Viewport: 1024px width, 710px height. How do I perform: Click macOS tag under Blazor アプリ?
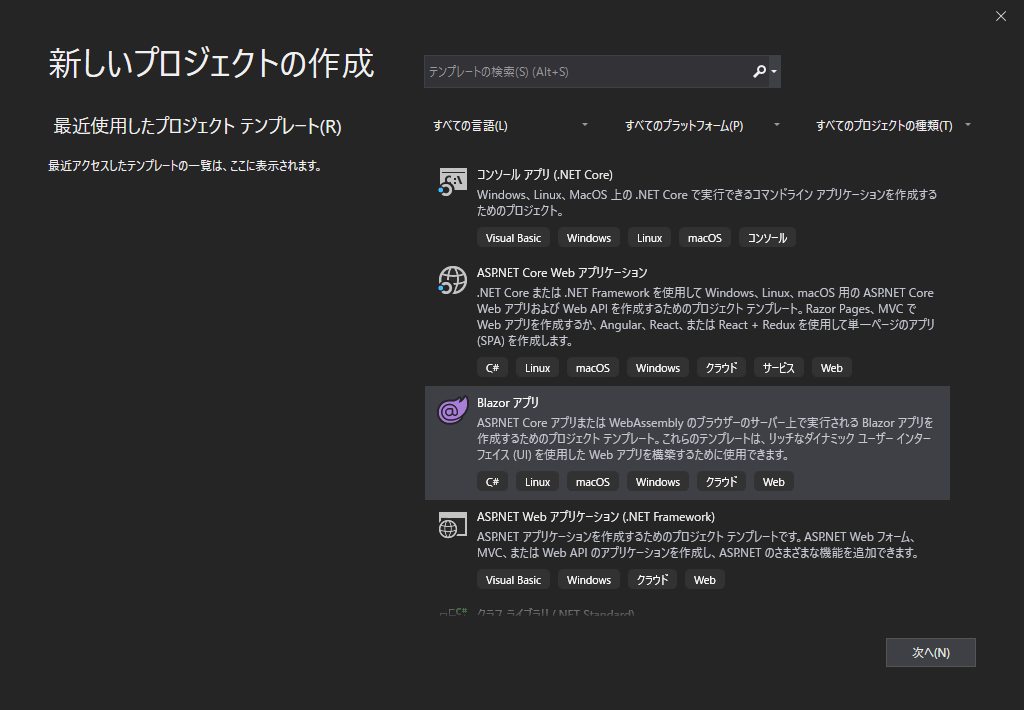coord(592,481)
